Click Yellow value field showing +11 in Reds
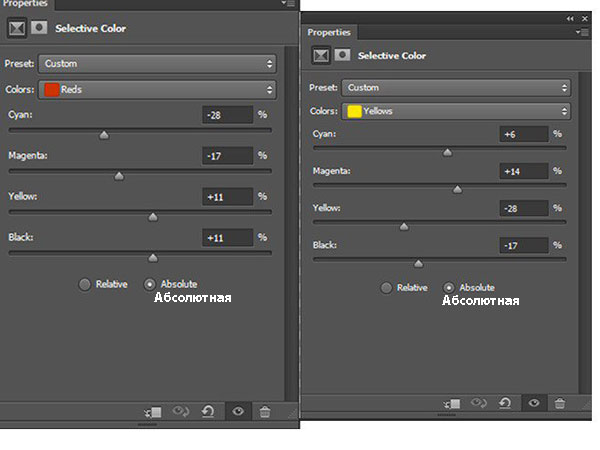The image size is (600, 450). pos(228,197)
